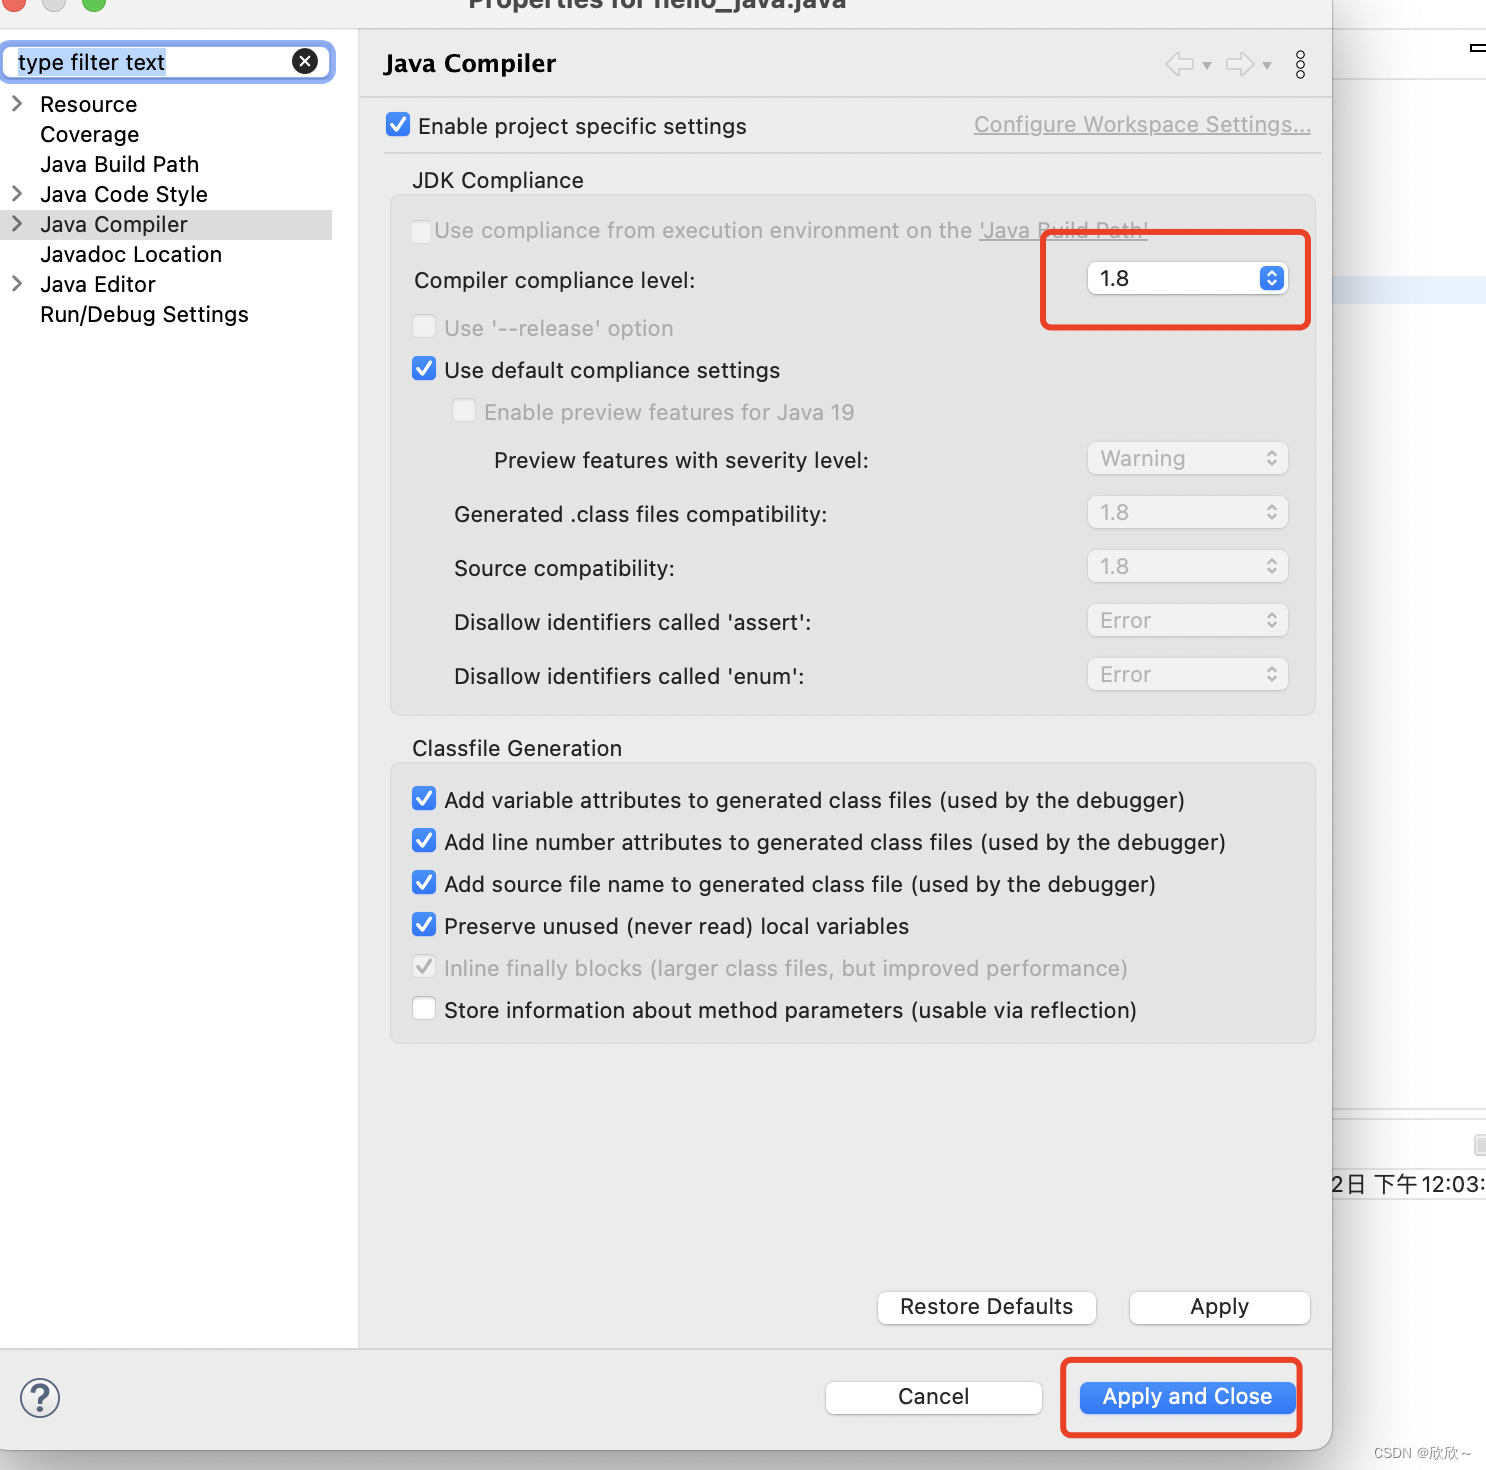Open the three-dot view menu icon

pos(1300,64)
